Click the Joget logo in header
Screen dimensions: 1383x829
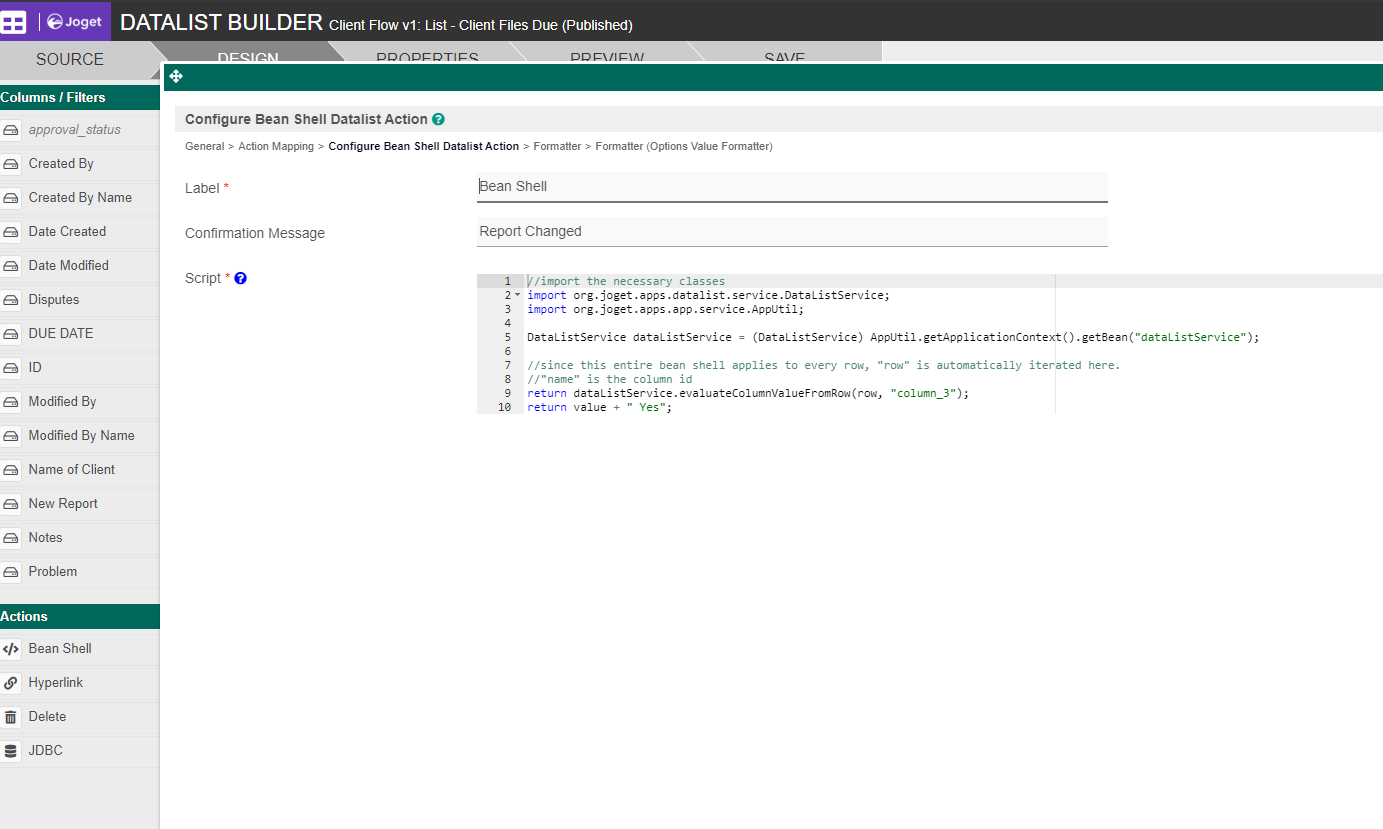[75, 22]
